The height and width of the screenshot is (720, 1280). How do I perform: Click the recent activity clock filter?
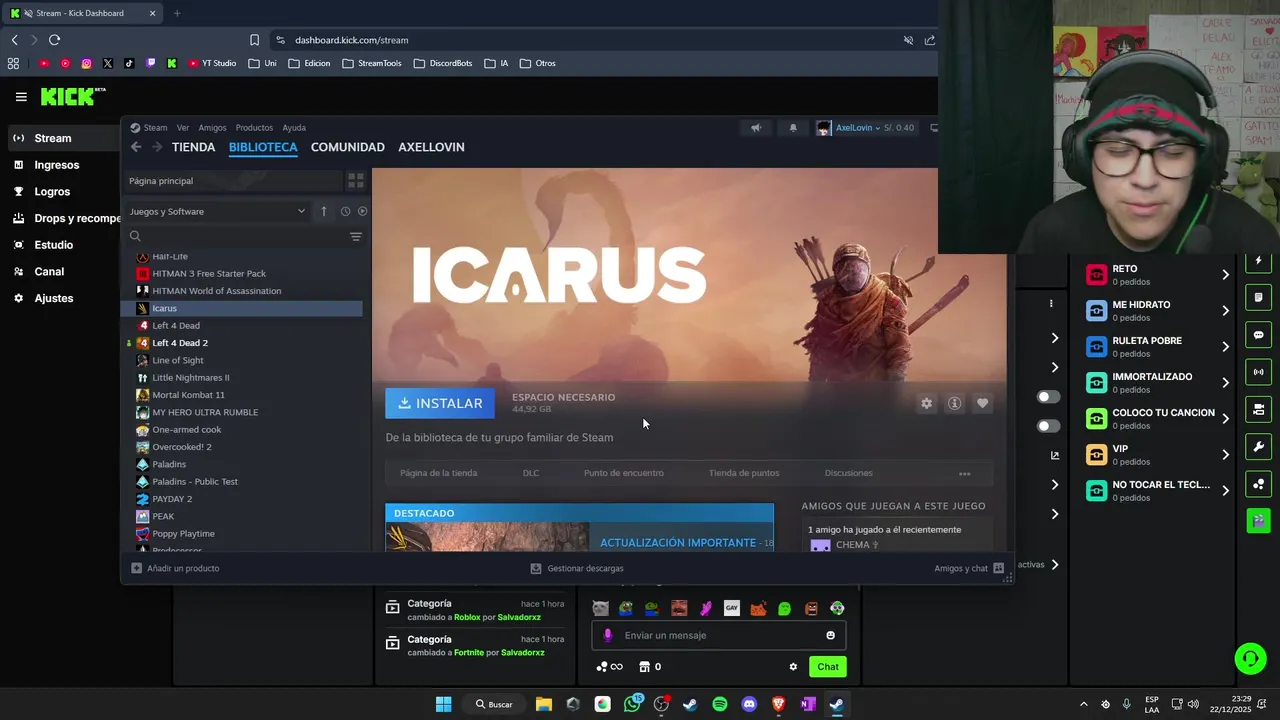pos(345,211)
